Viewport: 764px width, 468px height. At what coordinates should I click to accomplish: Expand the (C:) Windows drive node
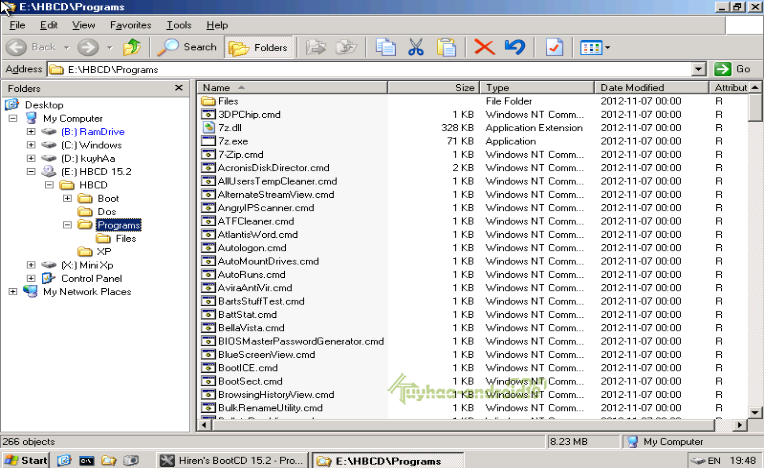tap(31, 145)
